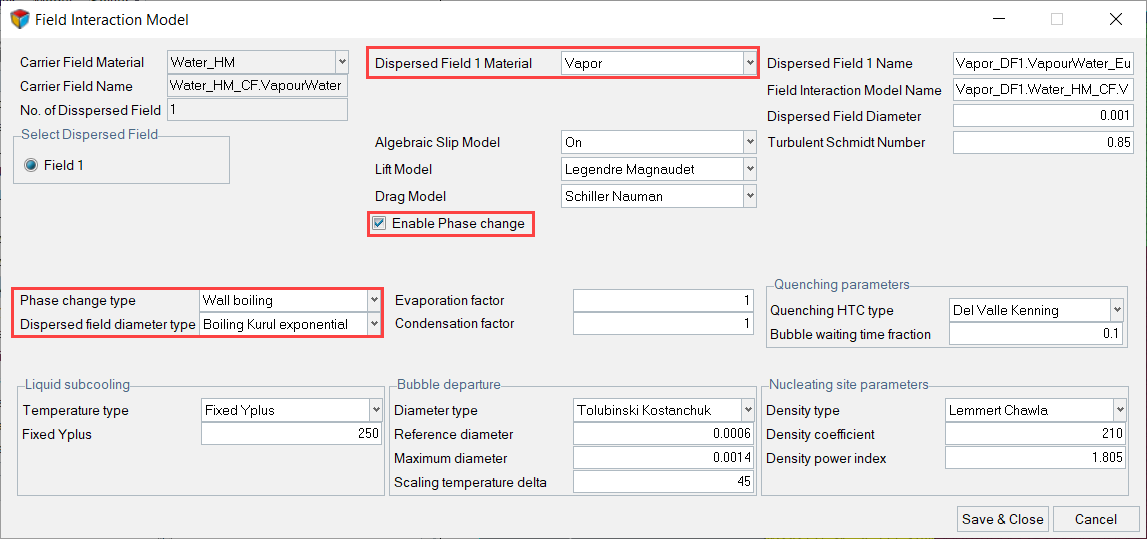
Task: Click the Evaporation factor input field
Action: pos(664,301)
